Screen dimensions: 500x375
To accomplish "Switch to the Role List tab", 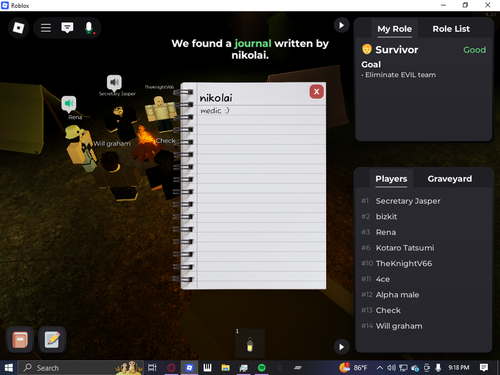I will pyautogui.click(x=451, y=29).
